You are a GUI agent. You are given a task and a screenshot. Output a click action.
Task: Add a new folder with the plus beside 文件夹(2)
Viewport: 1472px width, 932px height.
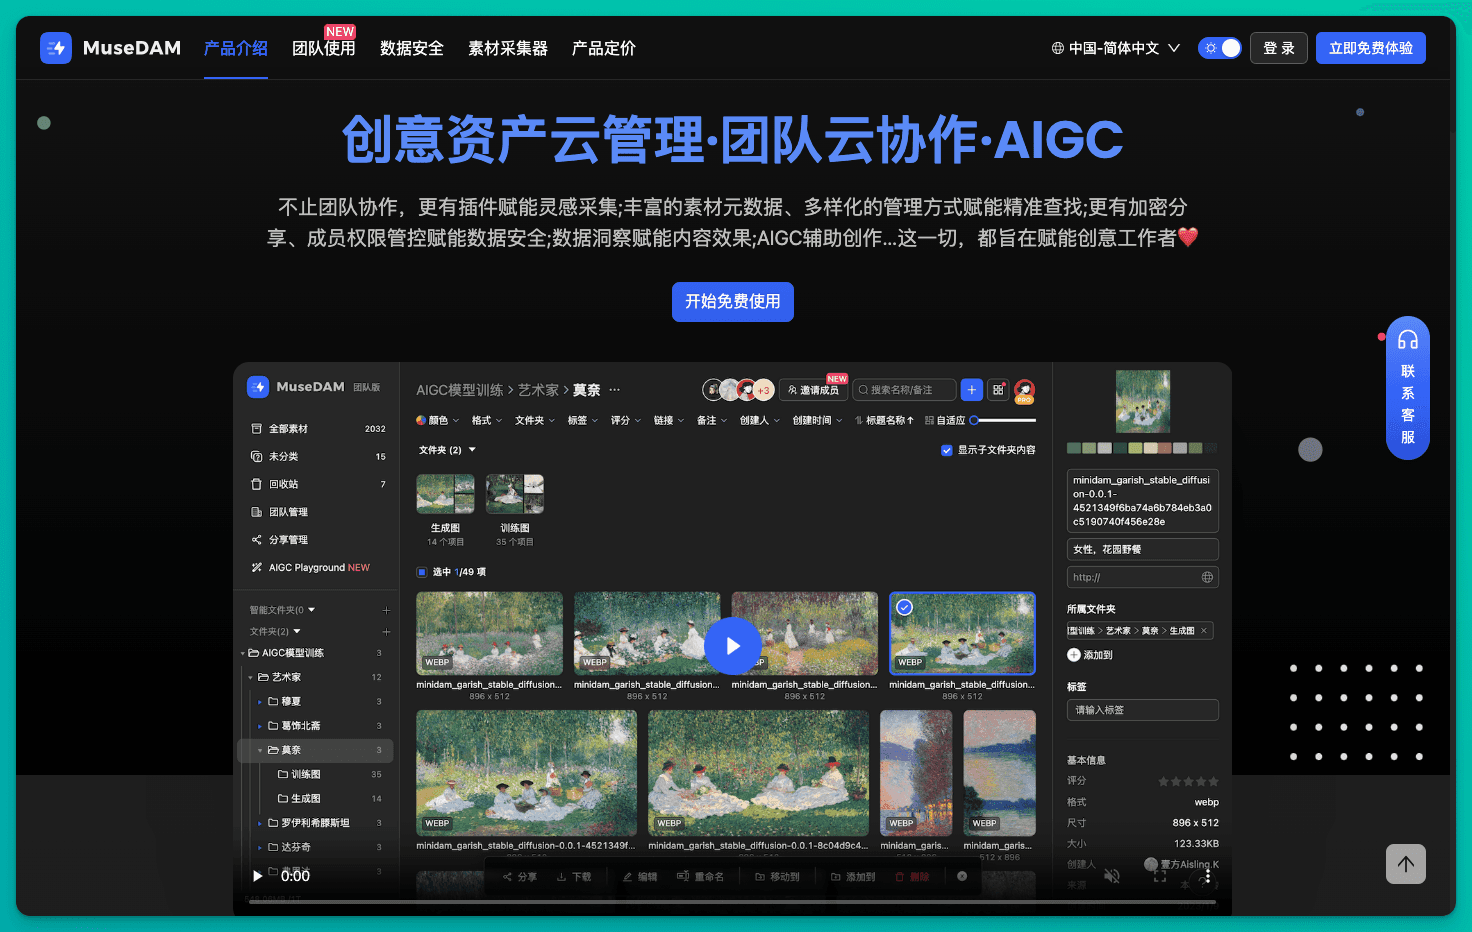point(386,632)
